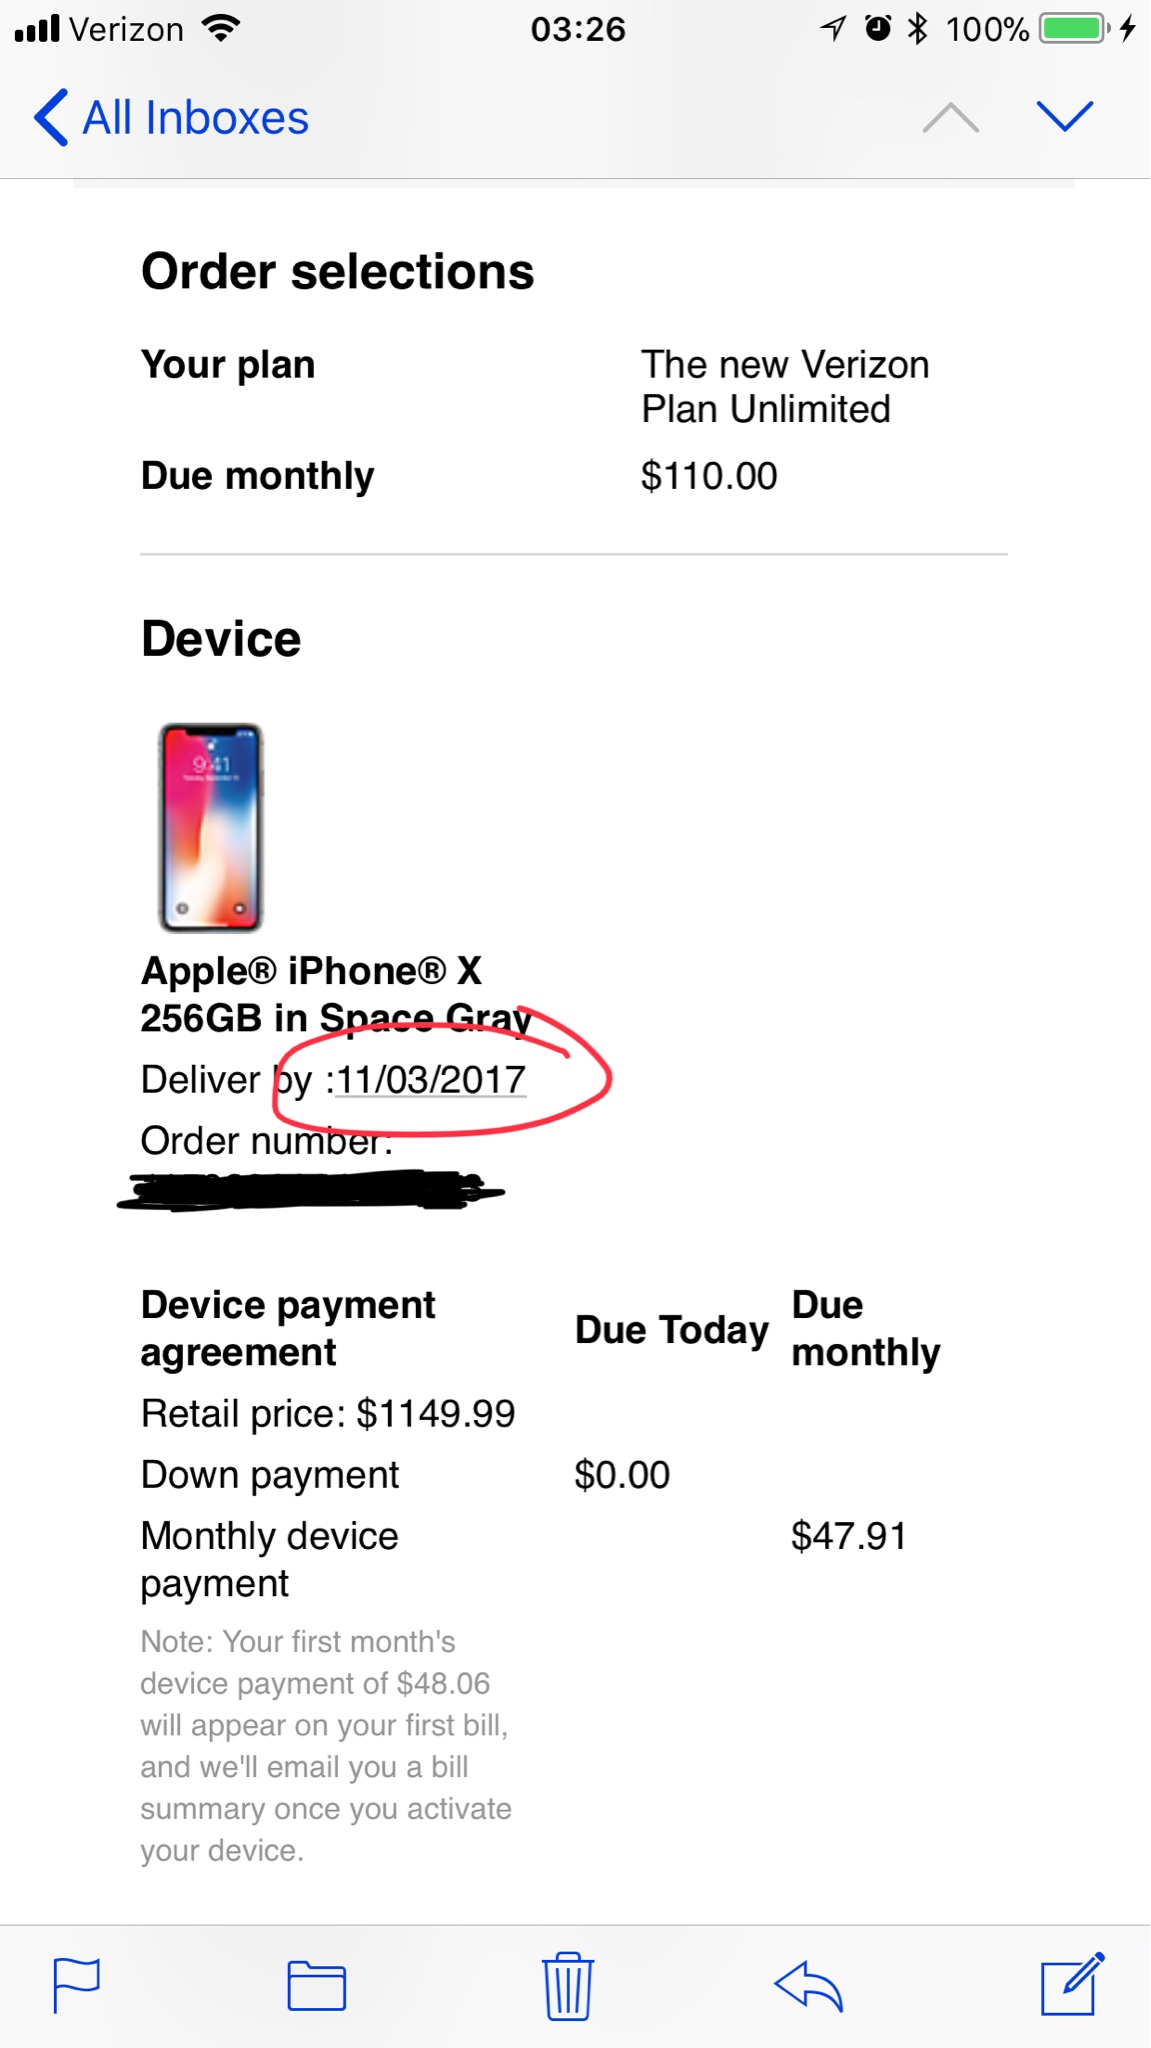Tap the iPhone X product image
The width and height of the screenshot is (1151, 2048).
click(x=211, y=827)
